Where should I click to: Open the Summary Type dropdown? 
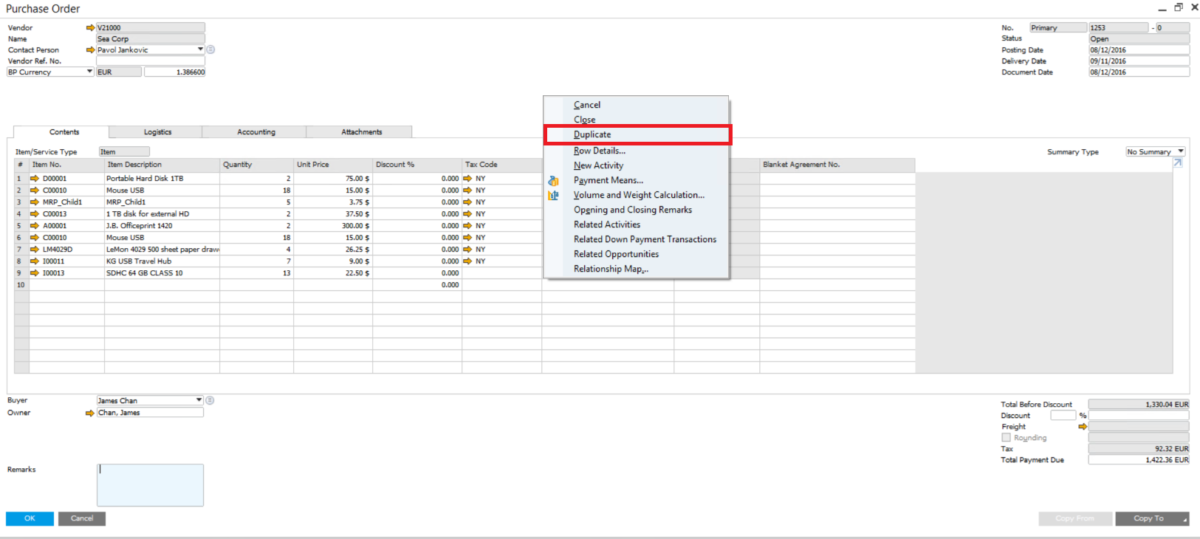pyautogui.click(x=1180, y=151)
